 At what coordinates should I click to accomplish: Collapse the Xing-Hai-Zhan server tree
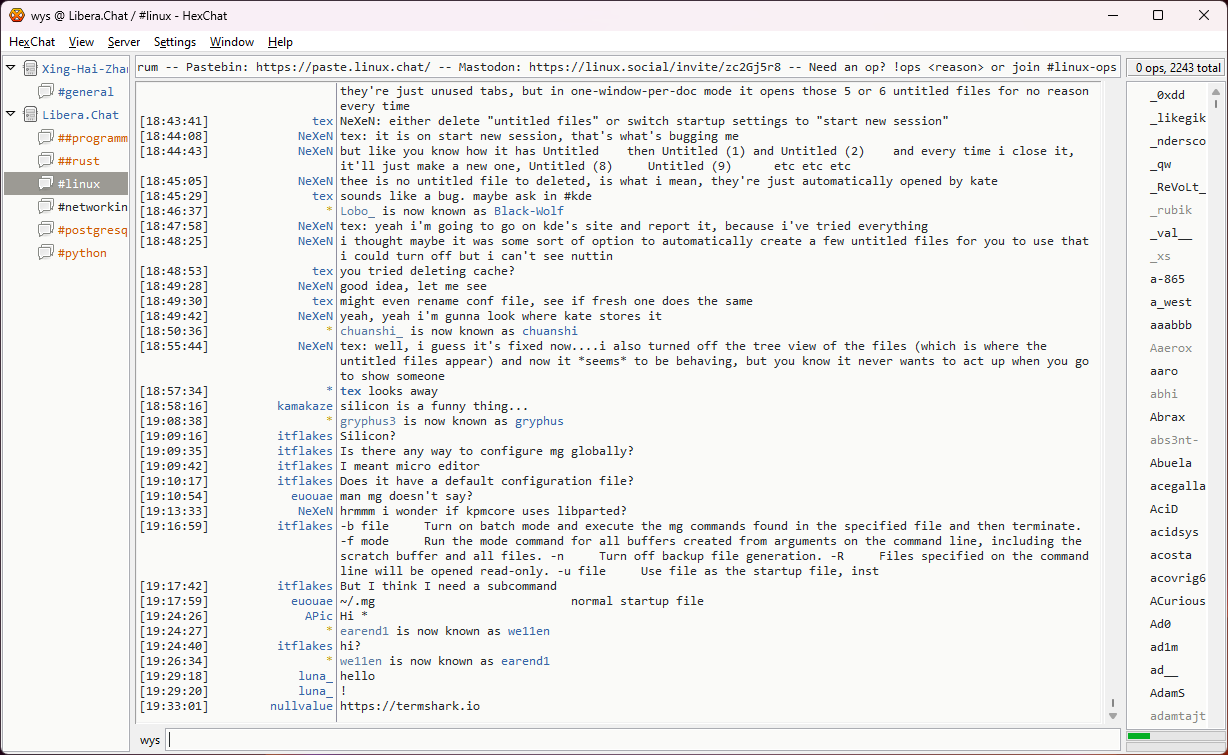pos(11,69)
